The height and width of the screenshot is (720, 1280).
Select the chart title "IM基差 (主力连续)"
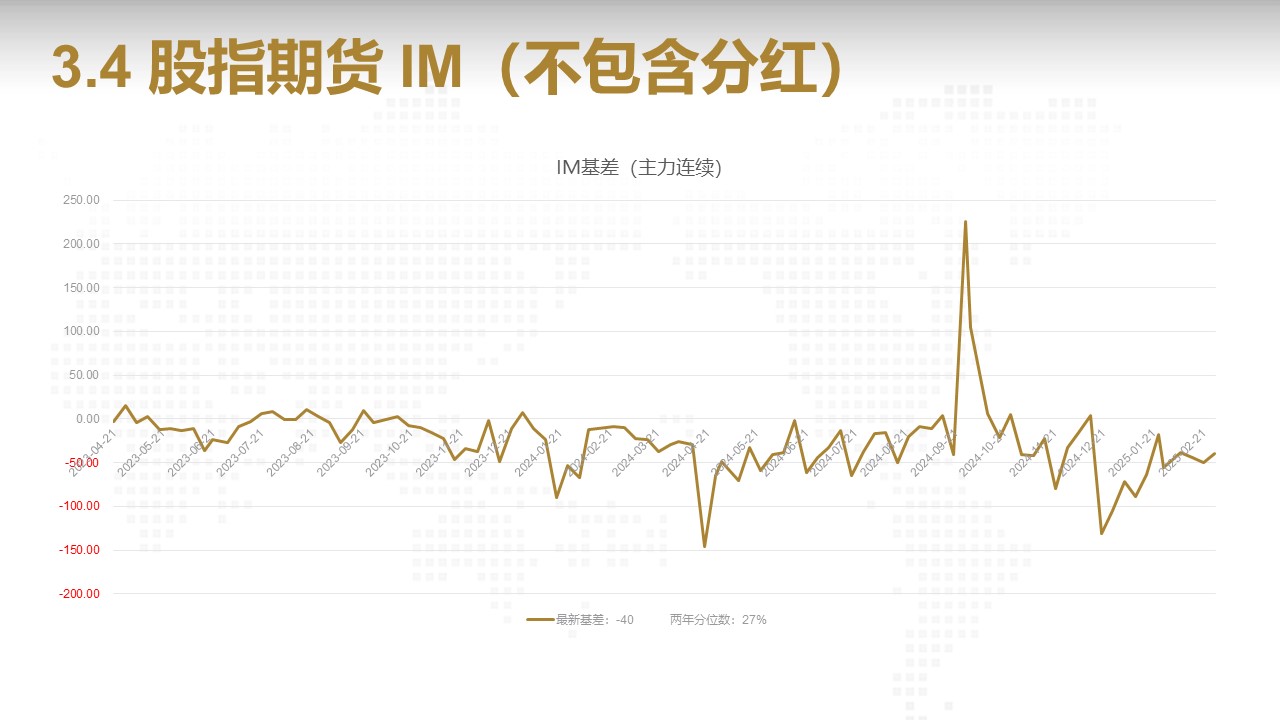pos(638,168)
